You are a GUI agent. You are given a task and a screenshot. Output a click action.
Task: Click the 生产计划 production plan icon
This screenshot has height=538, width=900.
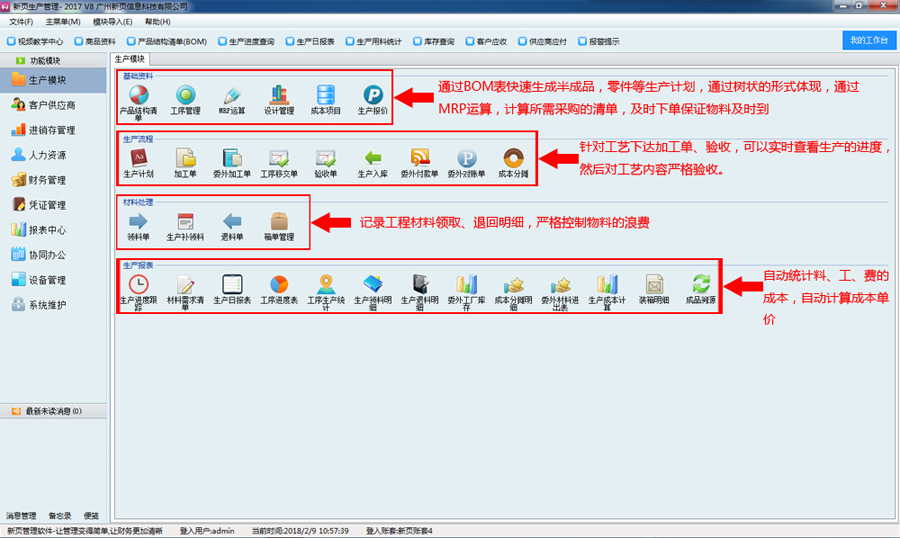[137, 158]
